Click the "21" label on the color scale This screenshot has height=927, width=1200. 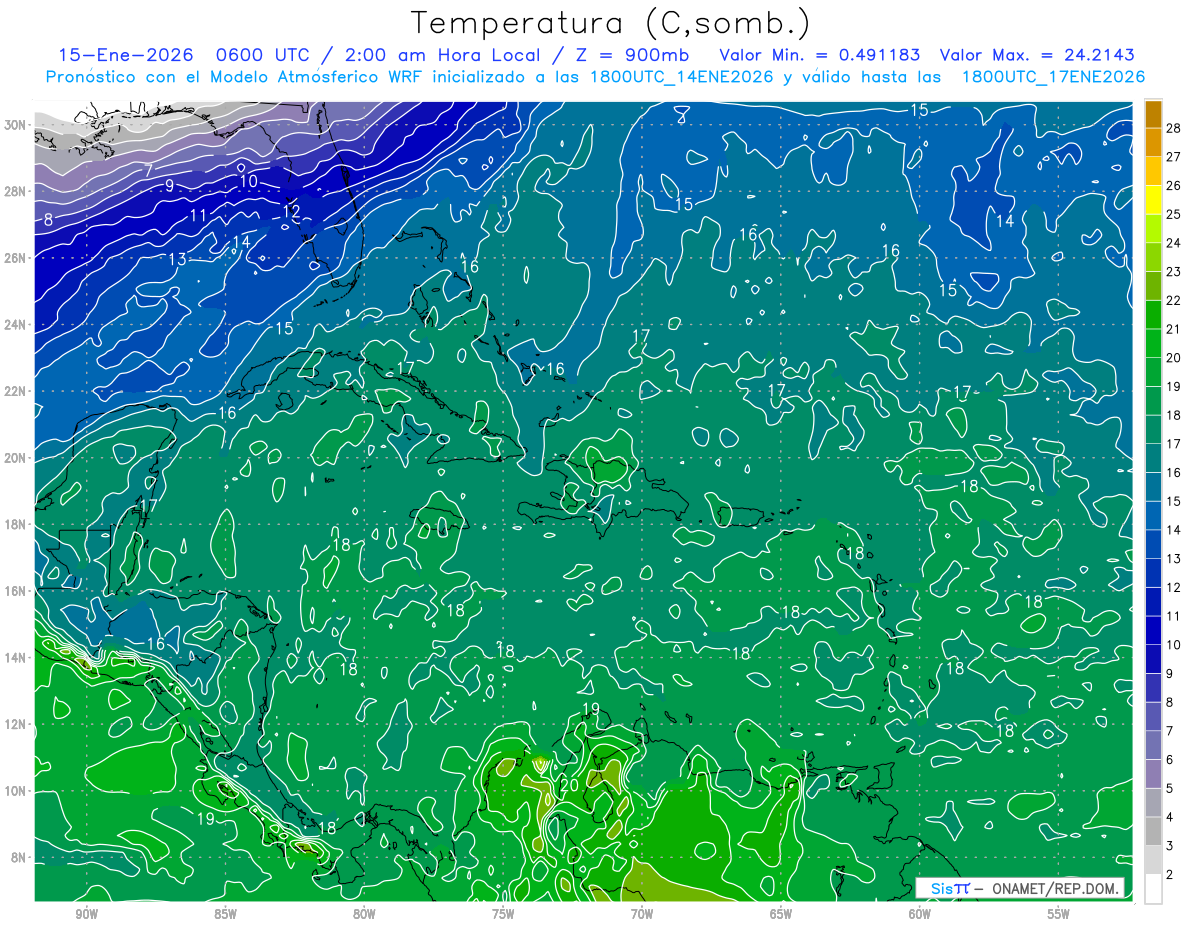click(1174, 329)
